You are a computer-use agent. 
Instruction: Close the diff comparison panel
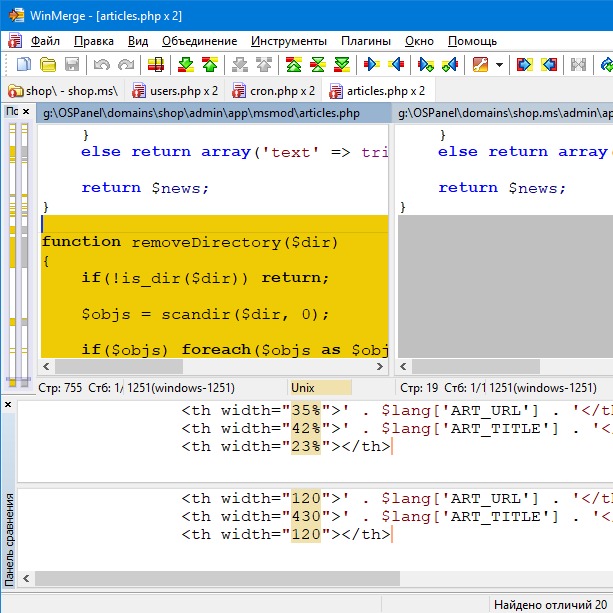pos(8,405)
